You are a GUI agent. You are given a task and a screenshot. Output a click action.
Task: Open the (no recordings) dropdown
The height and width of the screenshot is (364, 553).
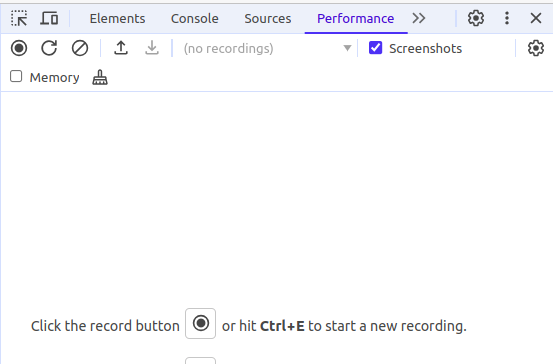(x=267, y=48)
